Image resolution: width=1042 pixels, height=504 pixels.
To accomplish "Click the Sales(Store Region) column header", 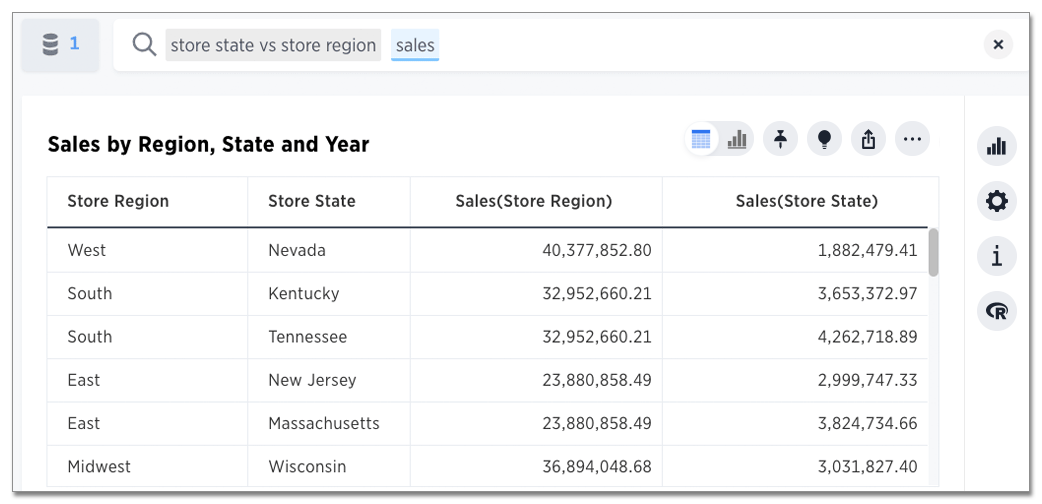I will [x=533, y=201].
